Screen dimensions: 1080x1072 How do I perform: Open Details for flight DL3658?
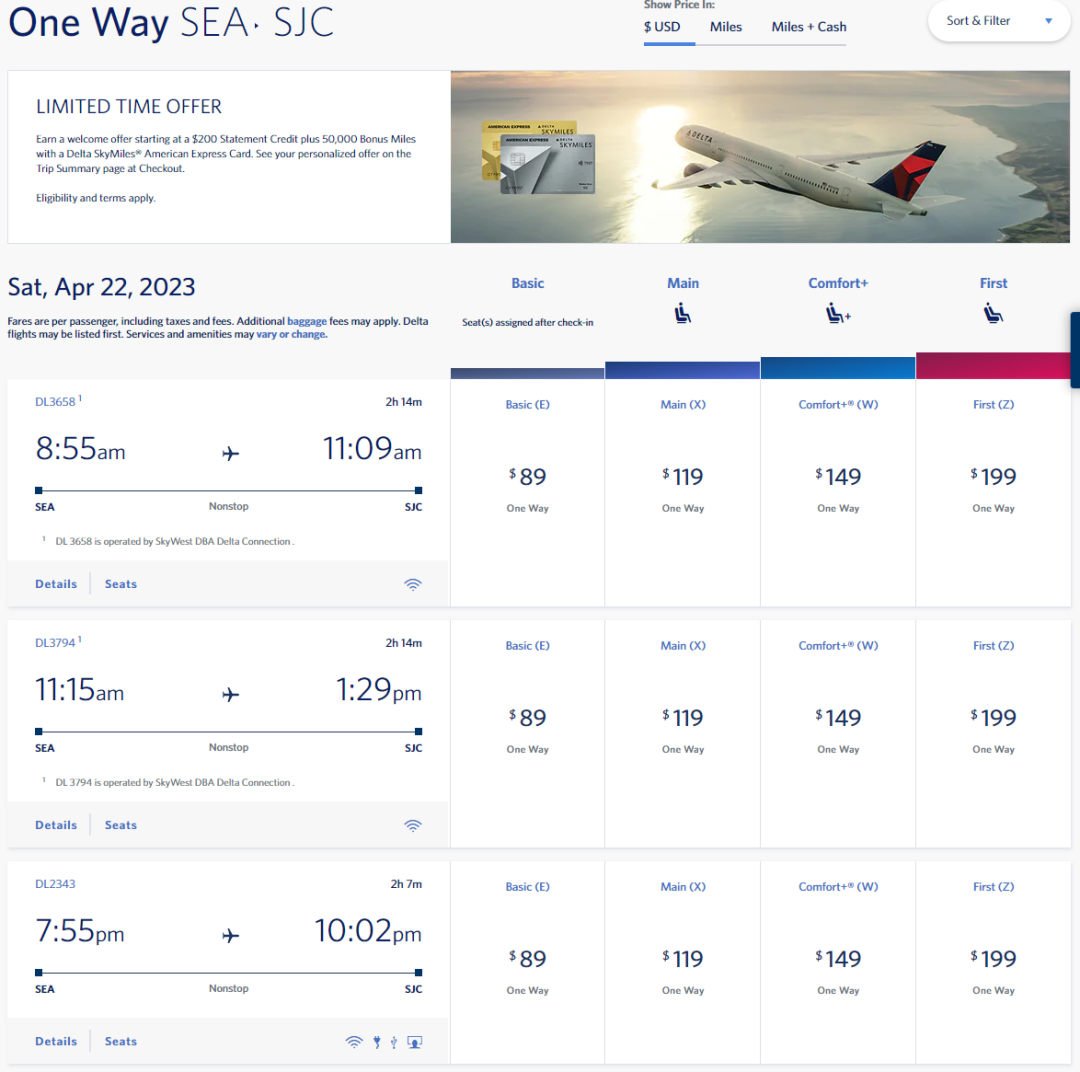coord(56,584)
